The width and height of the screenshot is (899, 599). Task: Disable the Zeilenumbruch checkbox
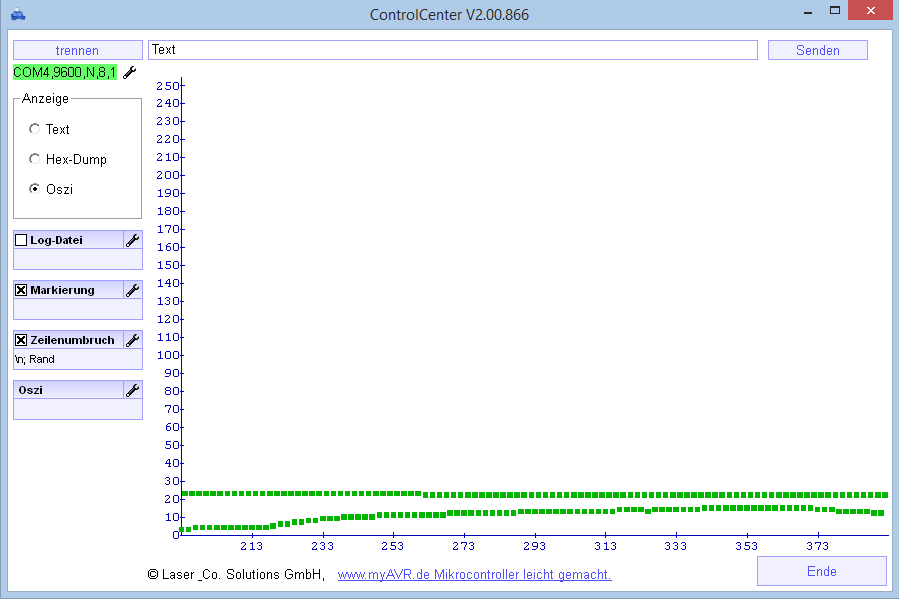(21, 340)
